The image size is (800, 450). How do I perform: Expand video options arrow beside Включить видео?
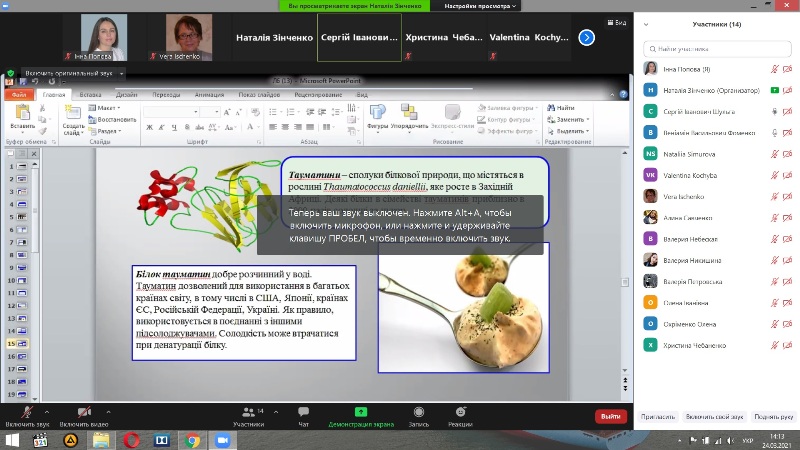[108, 409]
